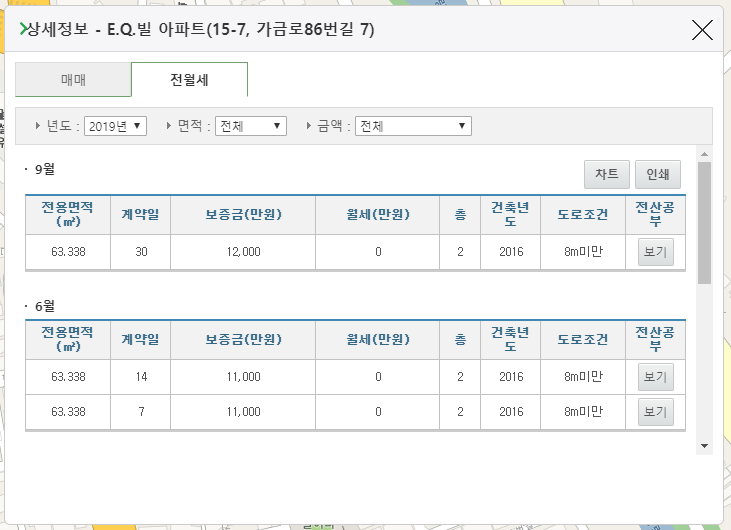
Task: Click the 보증금(만원) header in the 9월 table
Action: click(x=243, y=214)
